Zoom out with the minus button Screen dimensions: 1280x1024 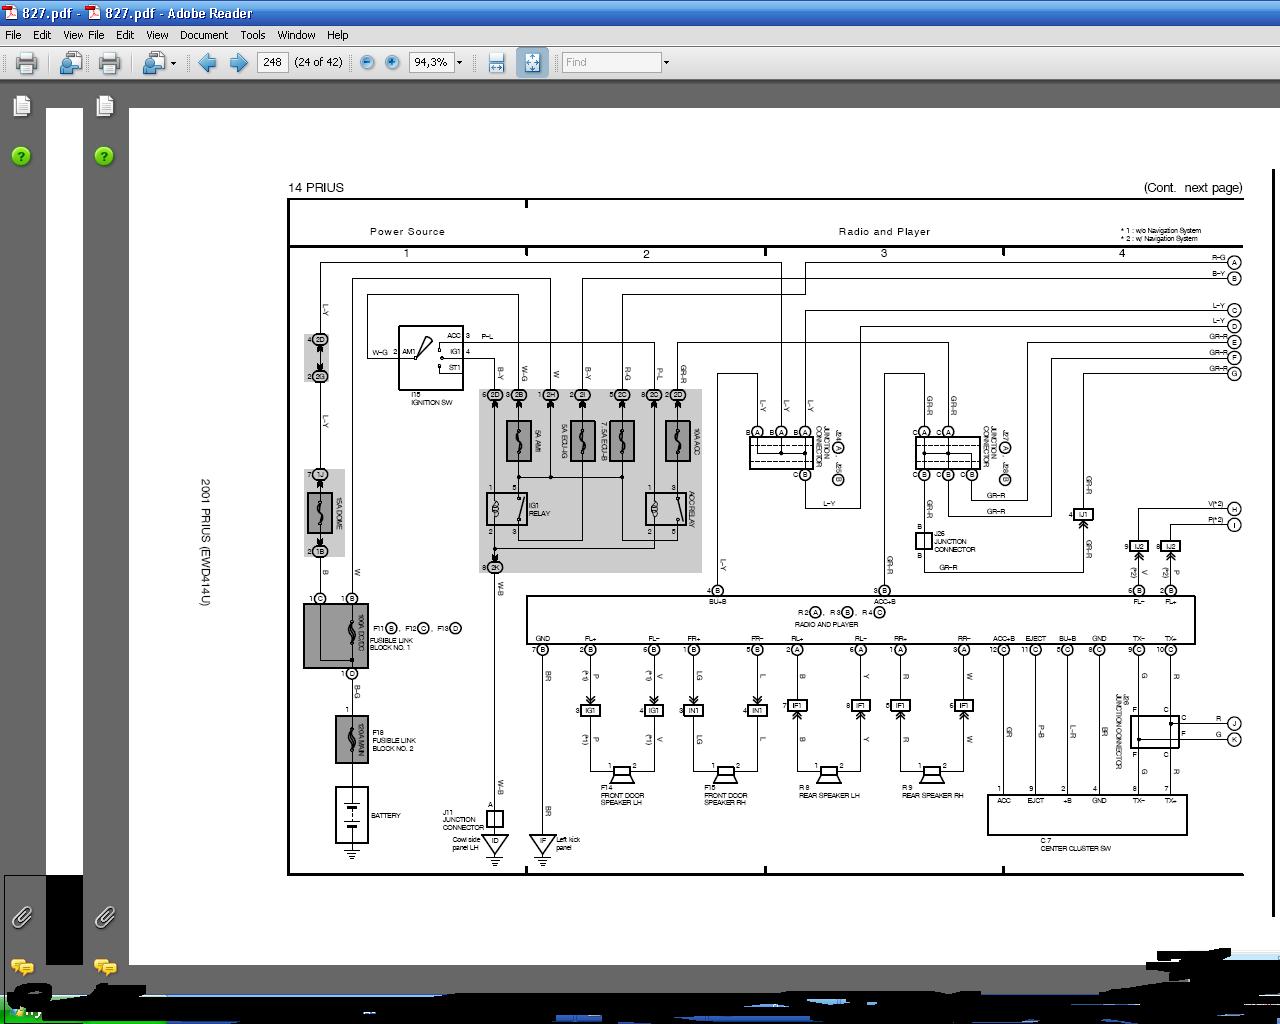point(367,62)
